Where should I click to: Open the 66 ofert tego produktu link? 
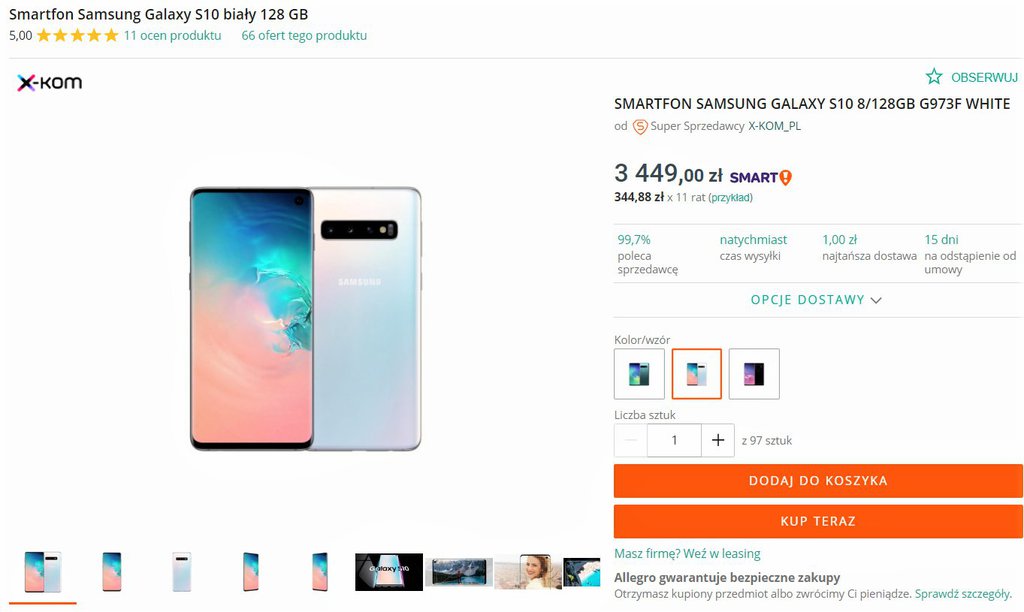click(x=304, y=36)
